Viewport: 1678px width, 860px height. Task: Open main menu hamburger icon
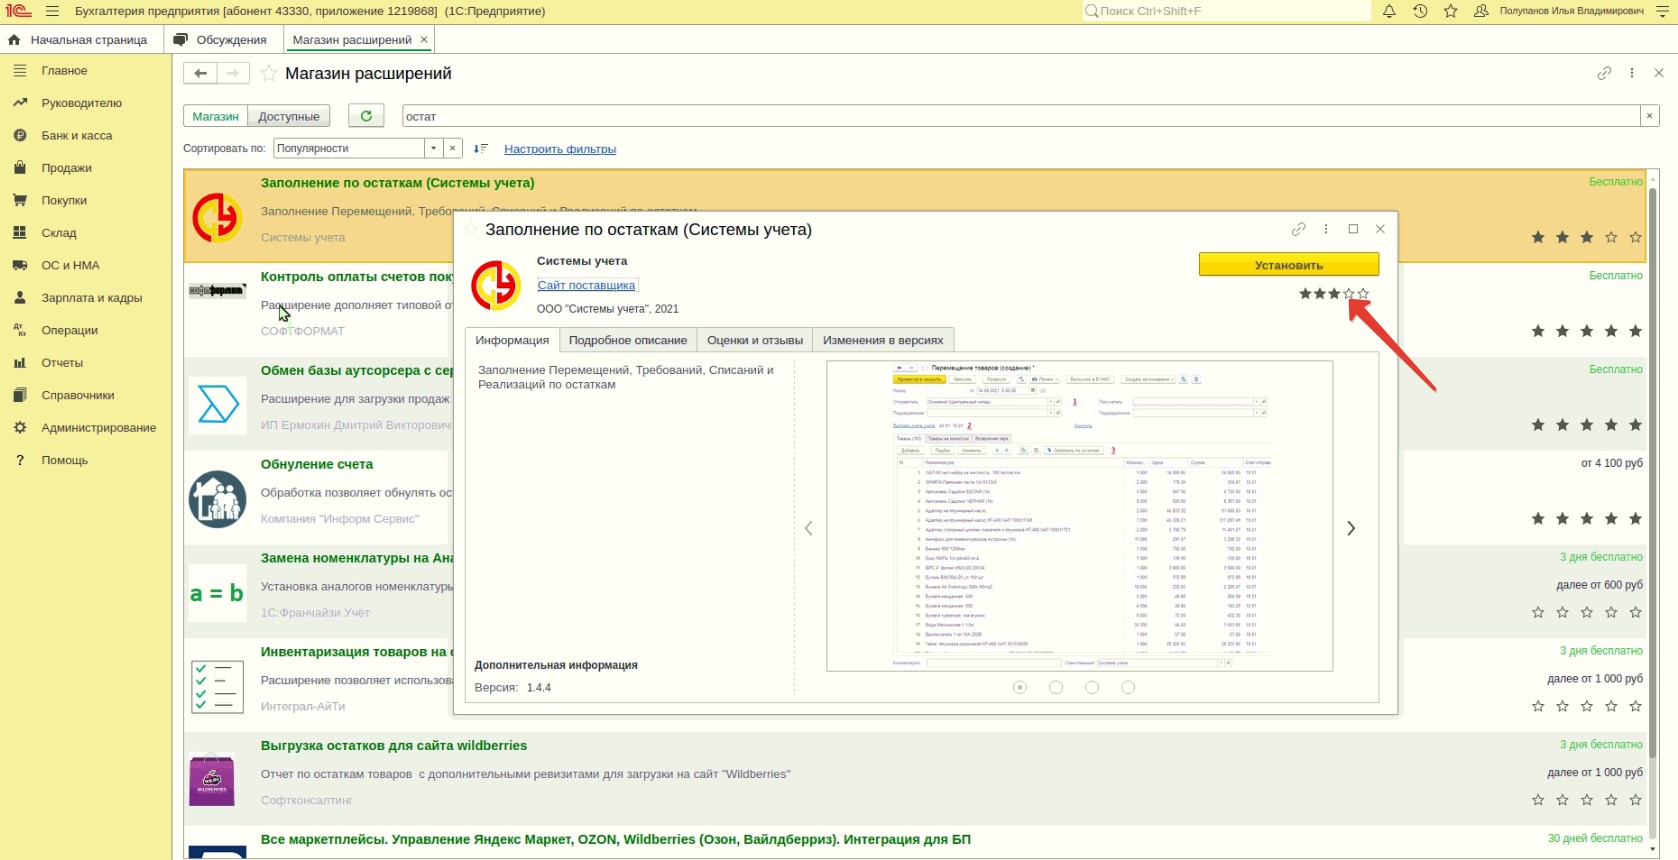tap(52, 11)
